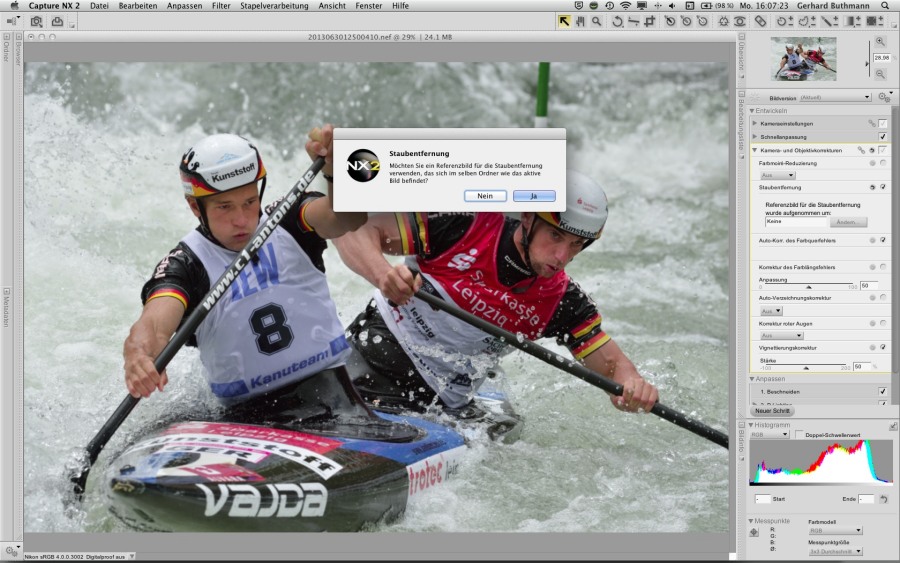This screenshot has height=563, width=900.
Task: Select the Straighten tool
Action: tap(633, 22)
